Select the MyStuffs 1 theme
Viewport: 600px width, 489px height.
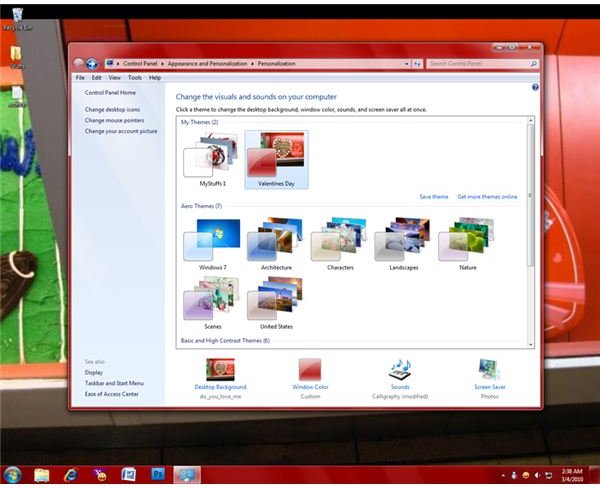212,160
